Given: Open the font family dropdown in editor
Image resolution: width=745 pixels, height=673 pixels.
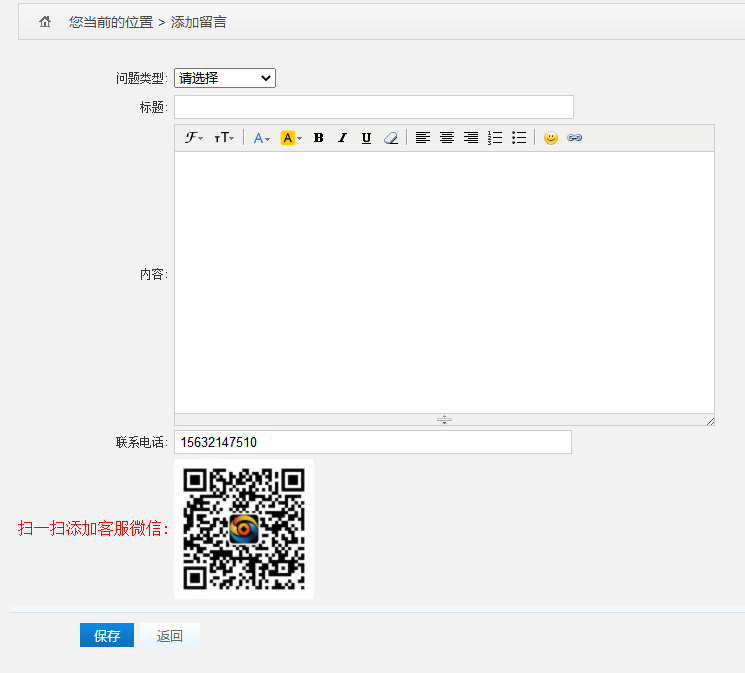Looking at the screenshot, I should [x=194, y=138].
